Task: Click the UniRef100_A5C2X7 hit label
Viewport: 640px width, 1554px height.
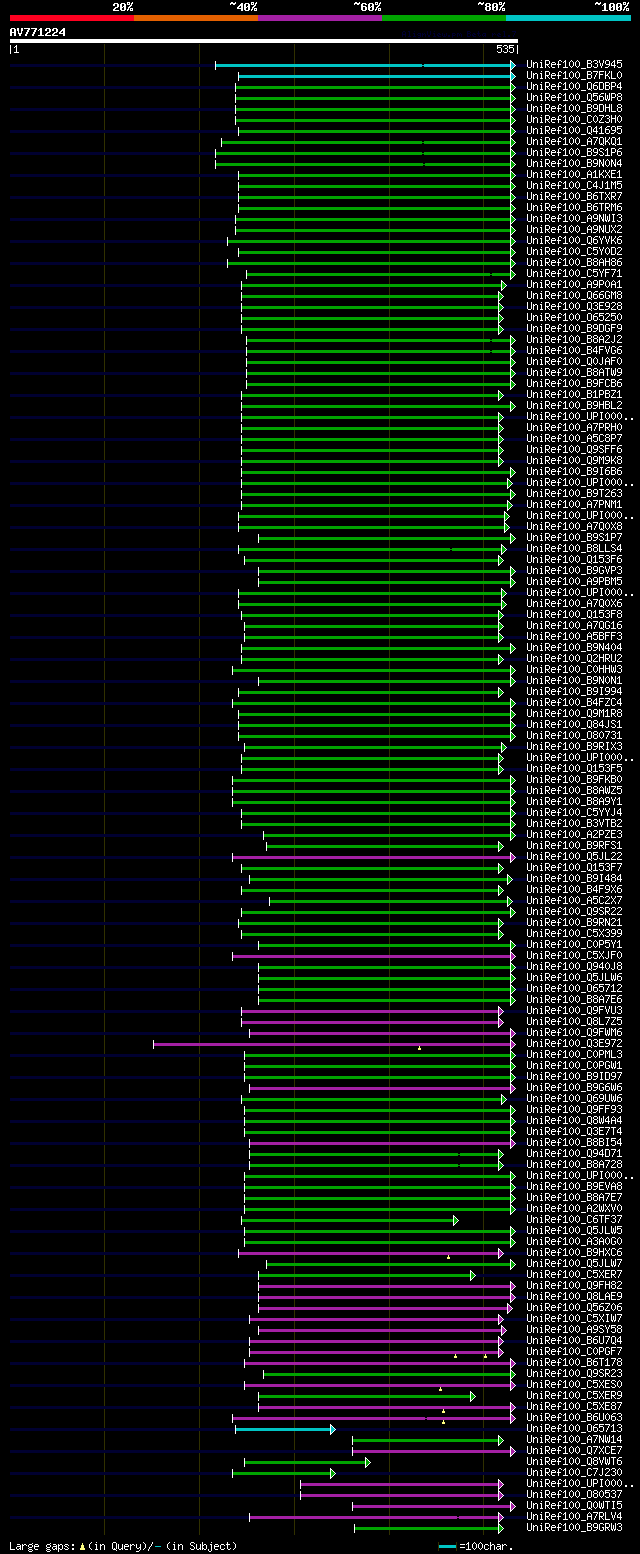Action: click(574, 900)
